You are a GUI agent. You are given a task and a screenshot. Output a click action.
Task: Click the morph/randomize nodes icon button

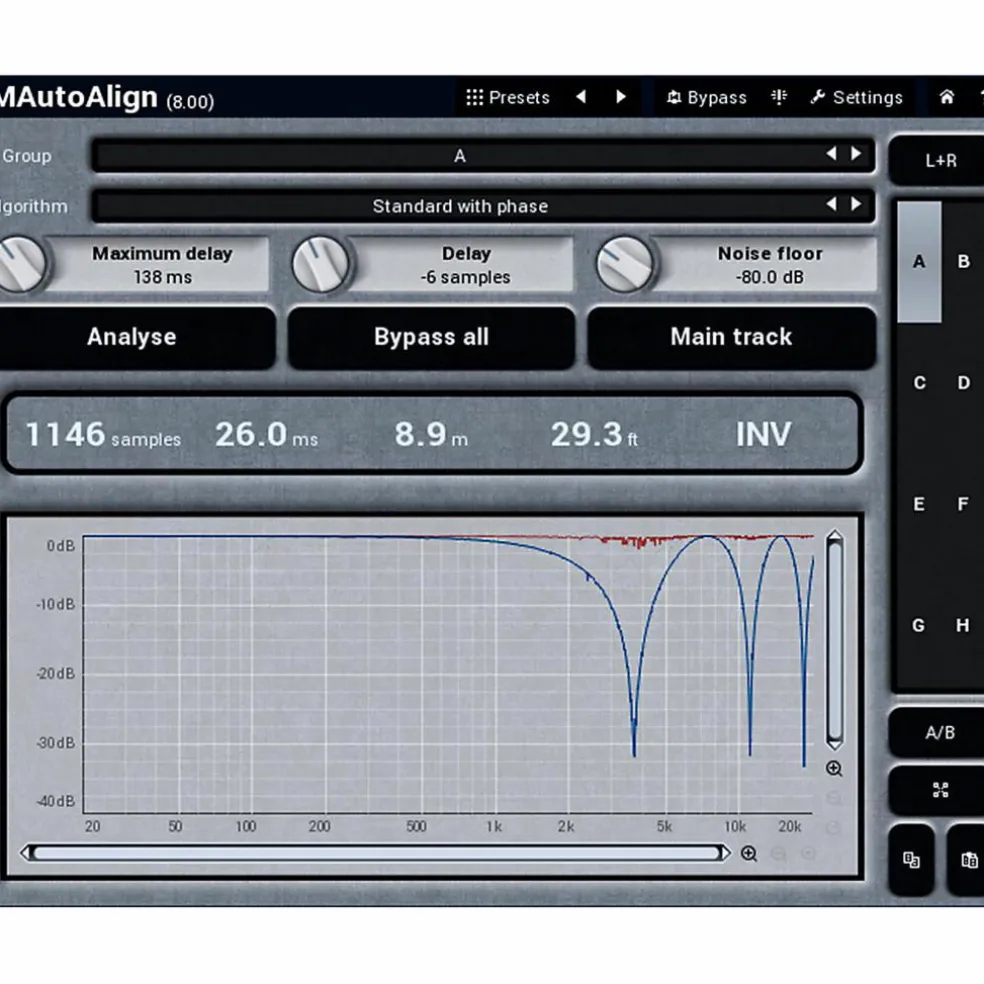[939, 790]
